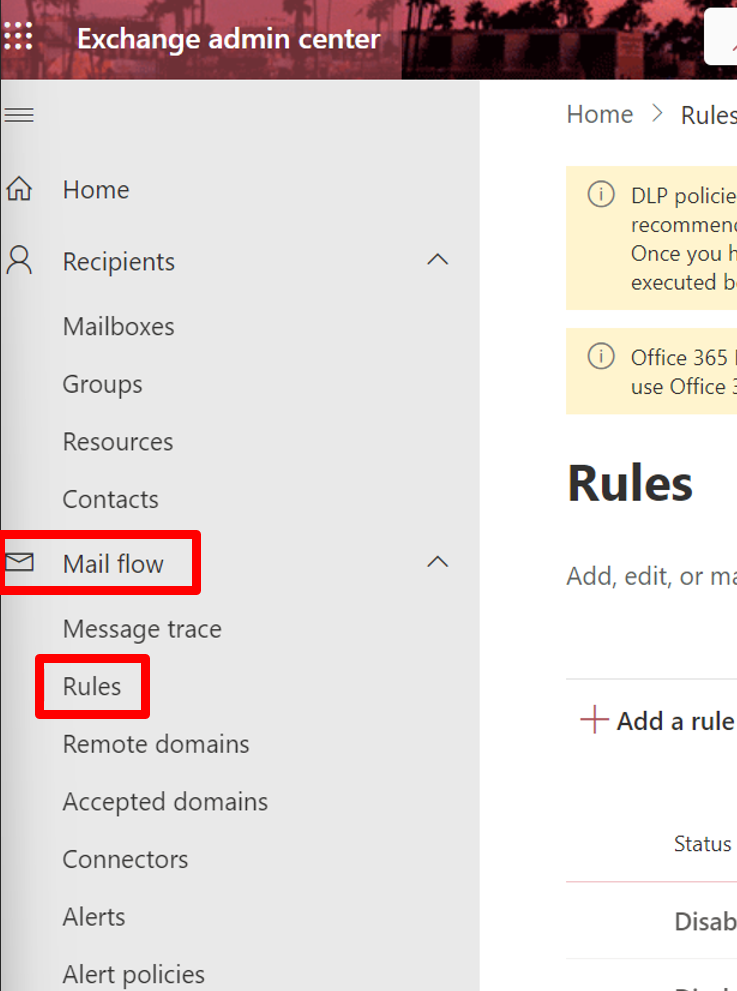Collapse the Recipients section chevron
Viewport: 737px width, 991px height.
[x=437, y=259]
